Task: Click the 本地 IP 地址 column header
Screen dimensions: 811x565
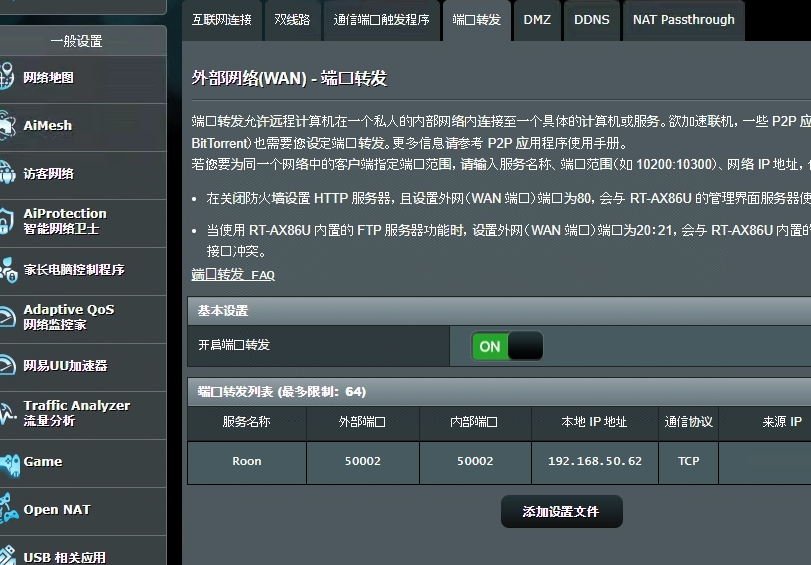Action: [x=595, y=422]
